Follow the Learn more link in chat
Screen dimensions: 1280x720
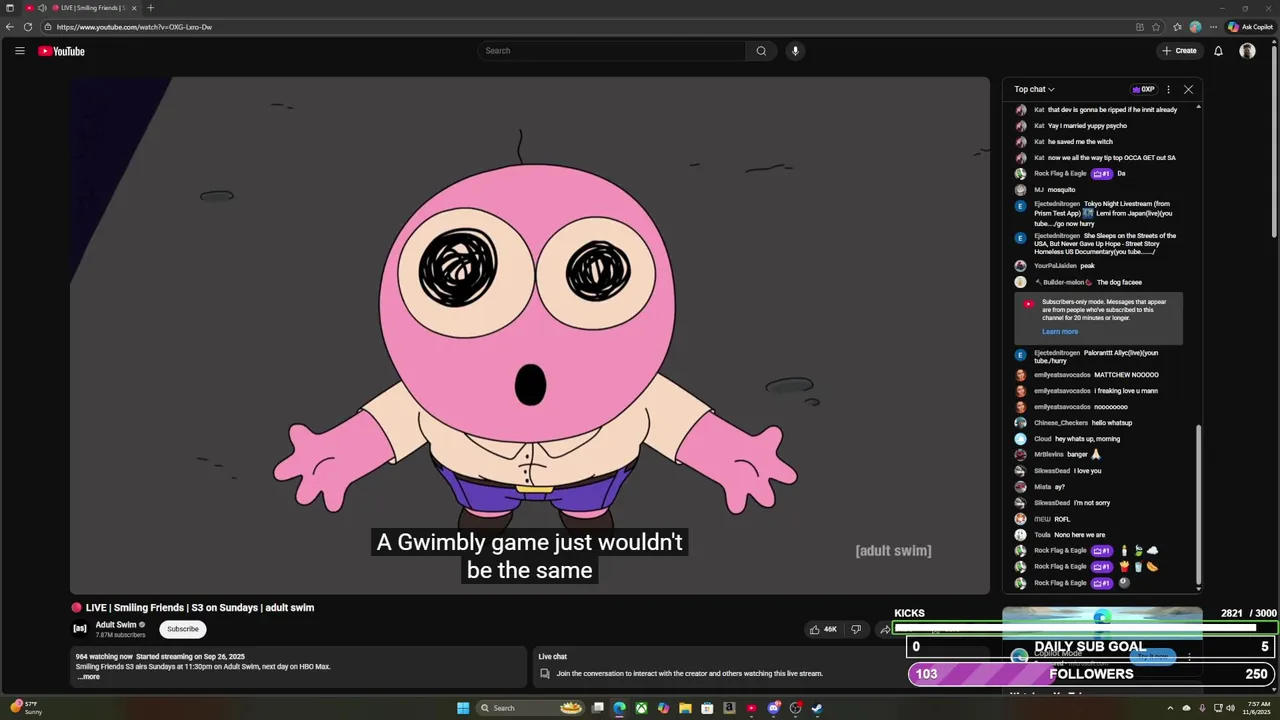pyautogui.click(x=1060, y=332)
